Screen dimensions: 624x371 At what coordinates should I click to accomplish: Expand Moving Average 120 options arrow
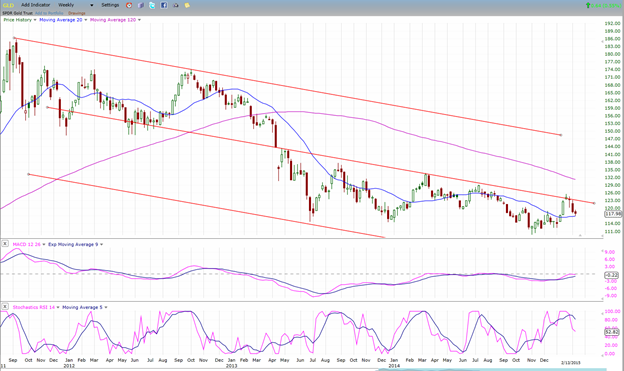tap(139, 20)
